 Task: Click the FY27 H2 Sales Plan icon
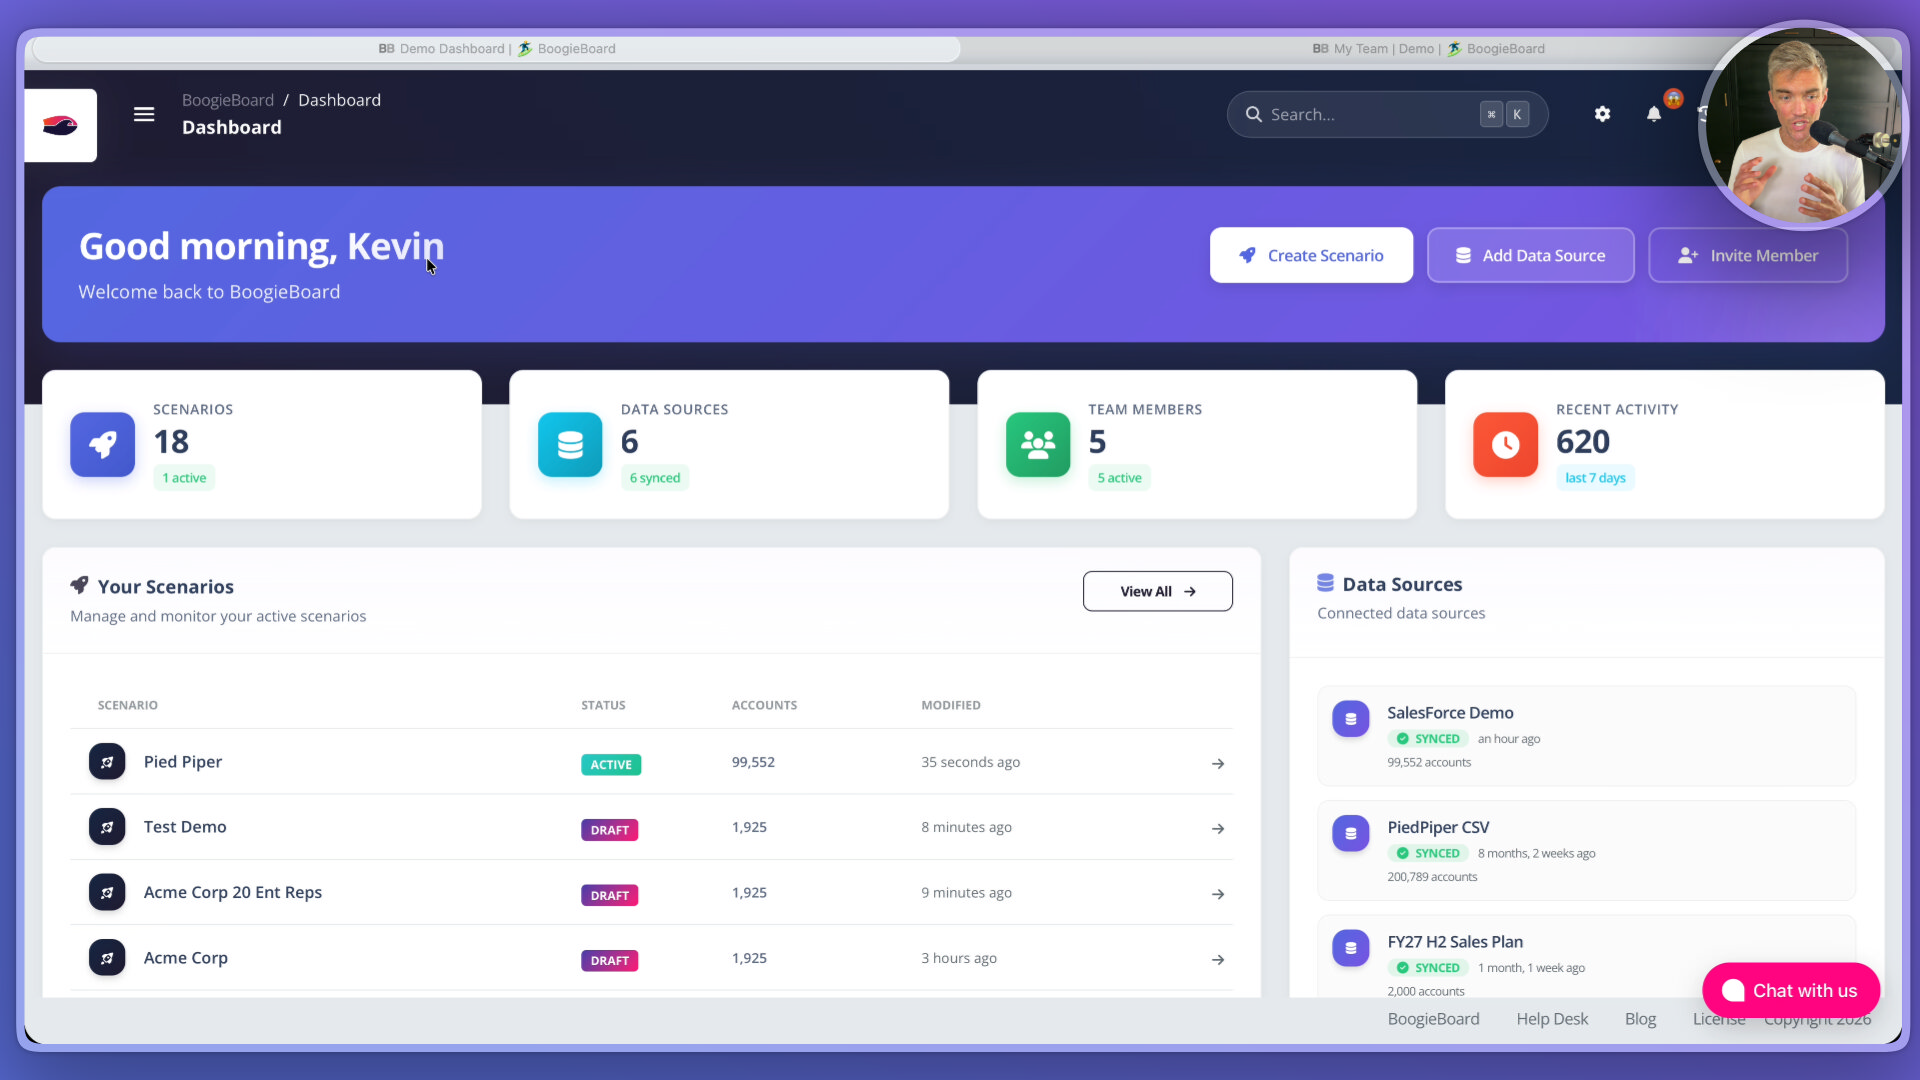pos(1351,948)
